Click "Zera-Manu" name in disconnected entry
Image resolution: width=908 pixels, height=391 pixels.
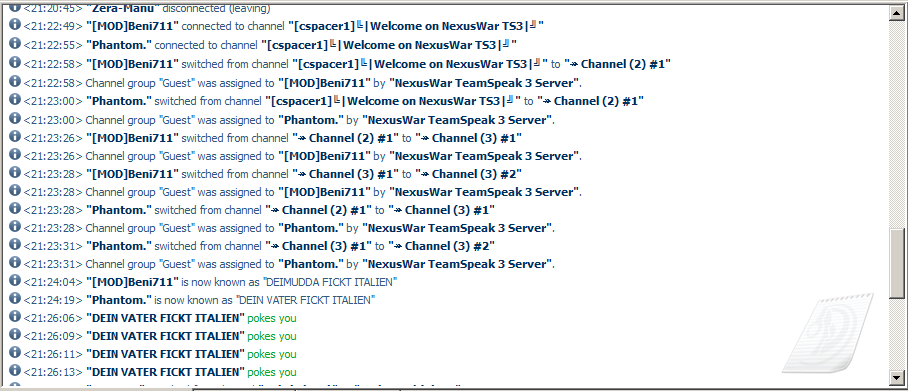pyautogui.click(x=122, y=9)
